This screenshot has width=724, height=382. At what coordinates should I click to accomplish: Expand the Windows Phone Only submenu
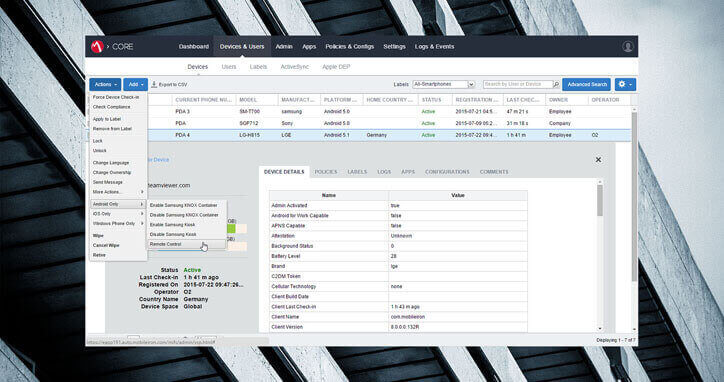tap(117, 224)
